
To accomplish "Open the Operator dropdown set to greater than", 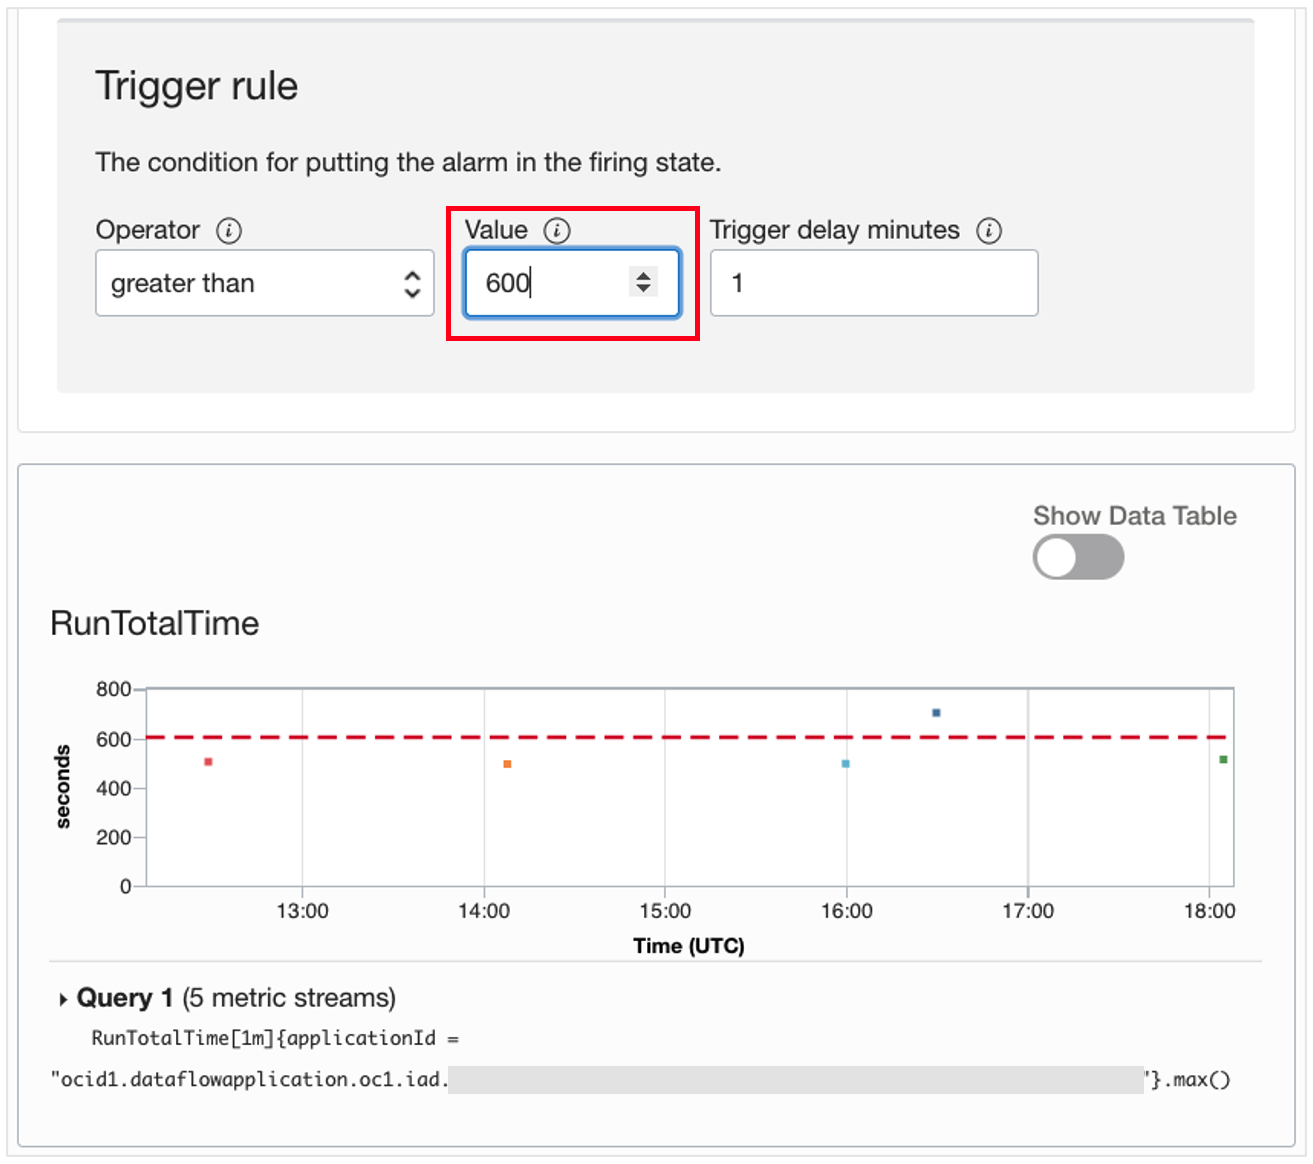I will point(265,283).
